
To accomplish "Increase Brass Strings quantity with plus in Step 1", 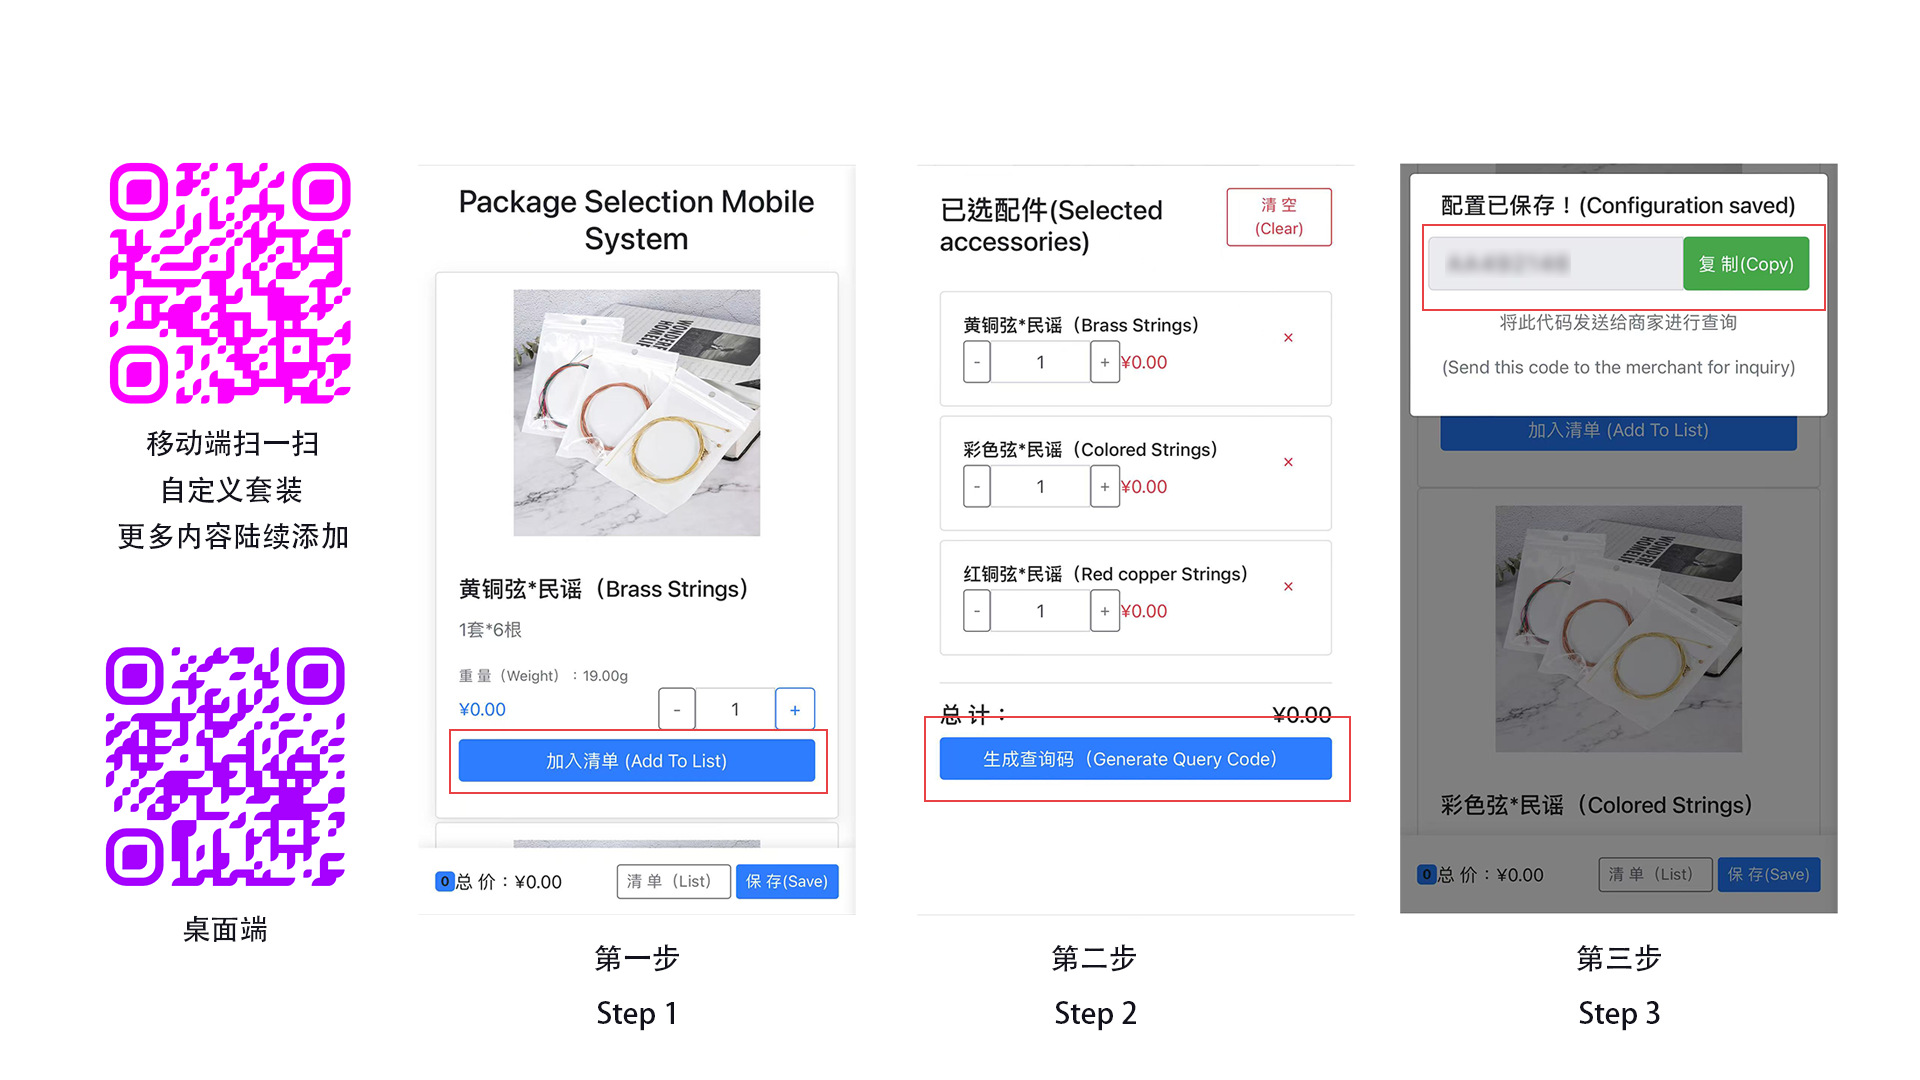I will (x=795, y=710).
